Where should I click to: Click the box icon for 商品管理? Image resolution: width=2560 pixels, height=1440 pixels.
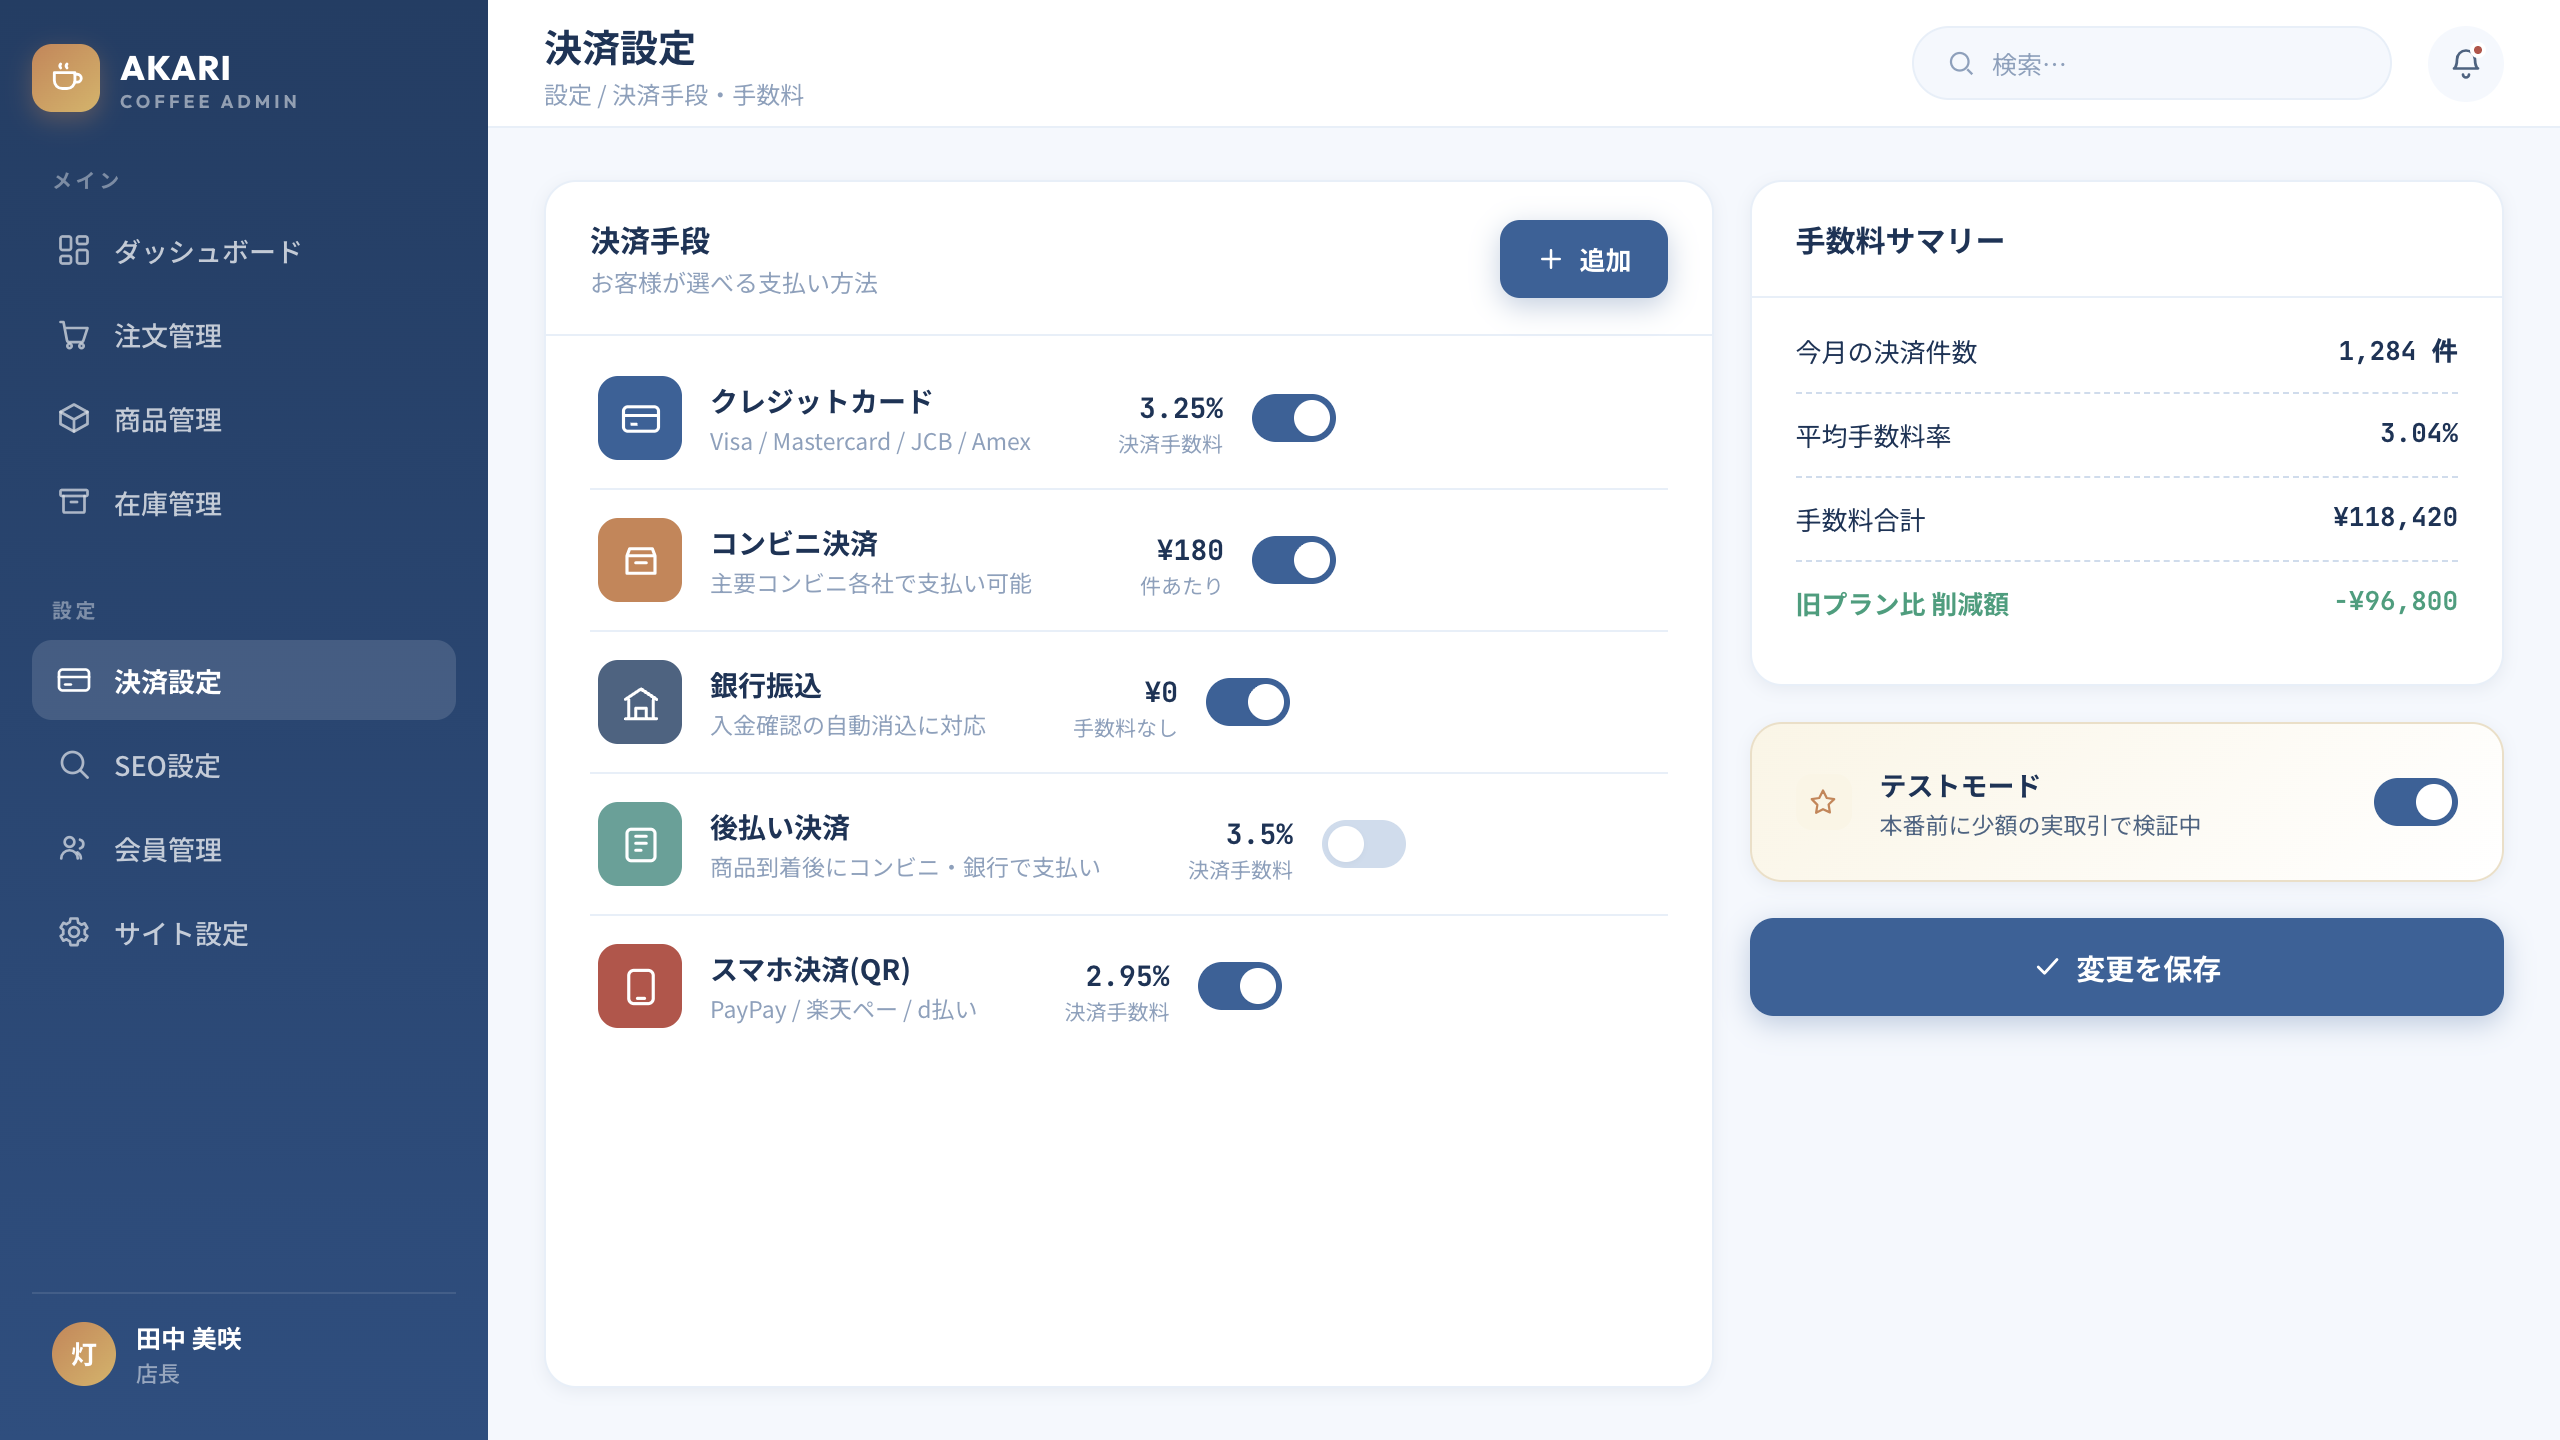click(74, 418)
